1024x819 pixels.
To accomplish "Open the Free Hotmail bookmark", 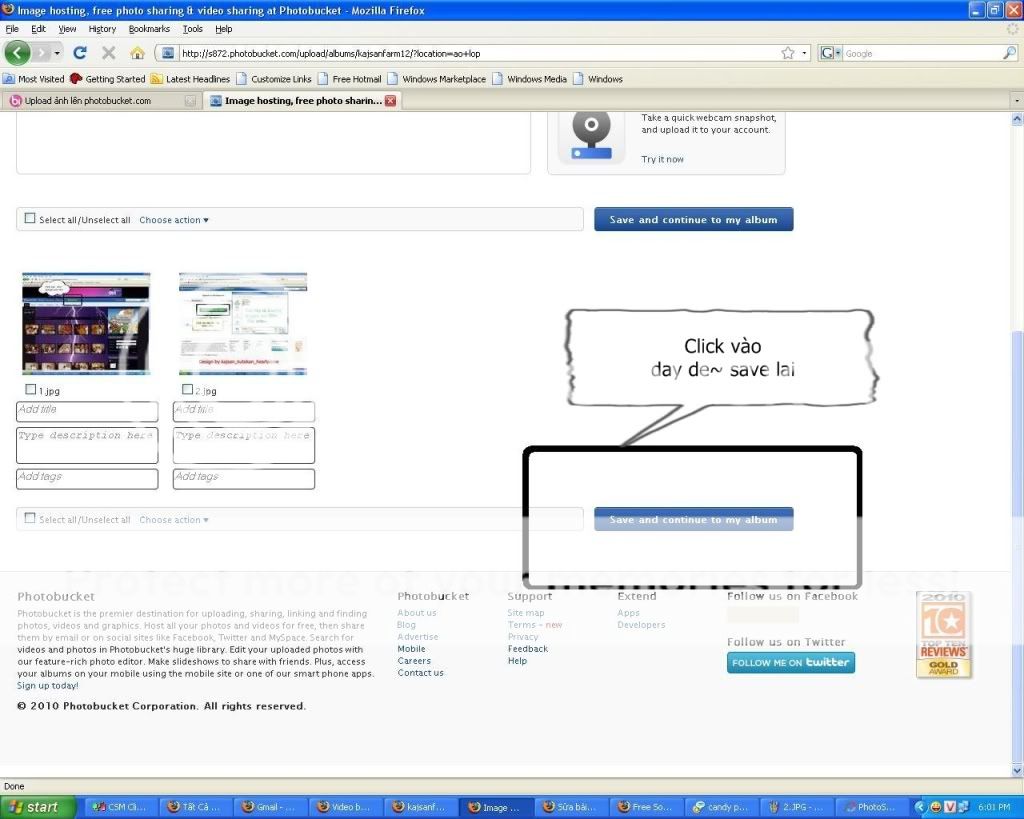I will coord(349,79).
